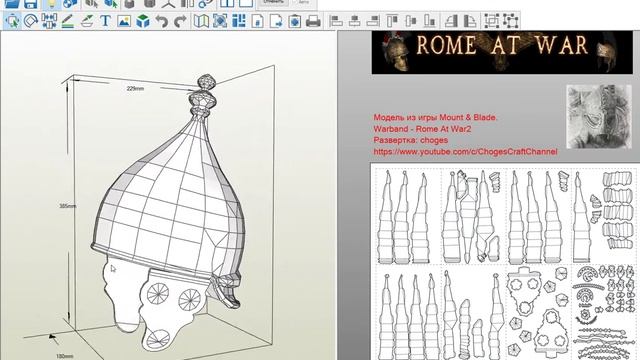Select the Select and Move tool
The image size is (640, 360).
13,21
